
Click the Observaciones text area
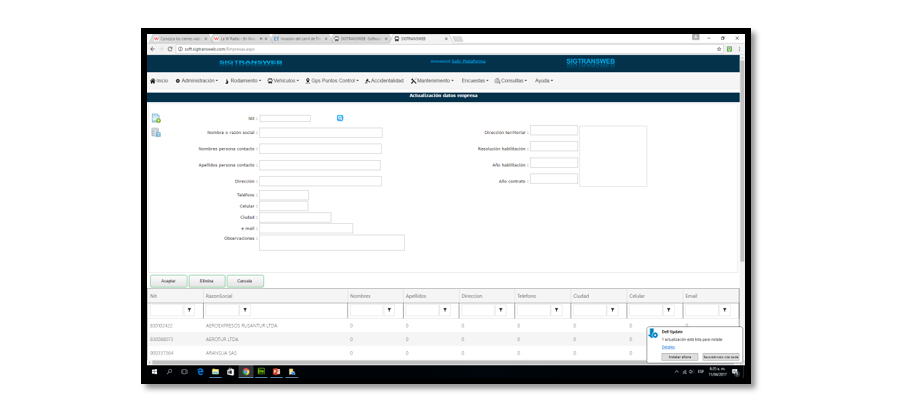[332, 243]
